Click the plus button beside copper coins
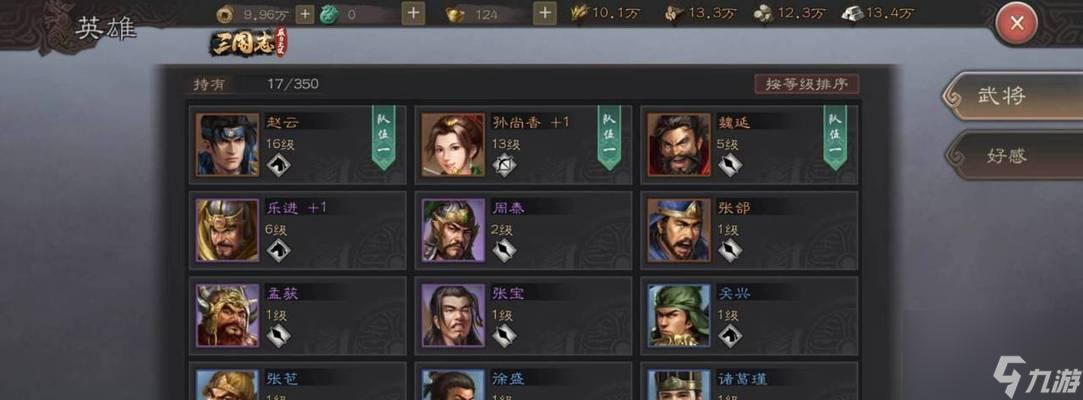This screenshot has width=1083, height=400. click(x=305, y=13)
